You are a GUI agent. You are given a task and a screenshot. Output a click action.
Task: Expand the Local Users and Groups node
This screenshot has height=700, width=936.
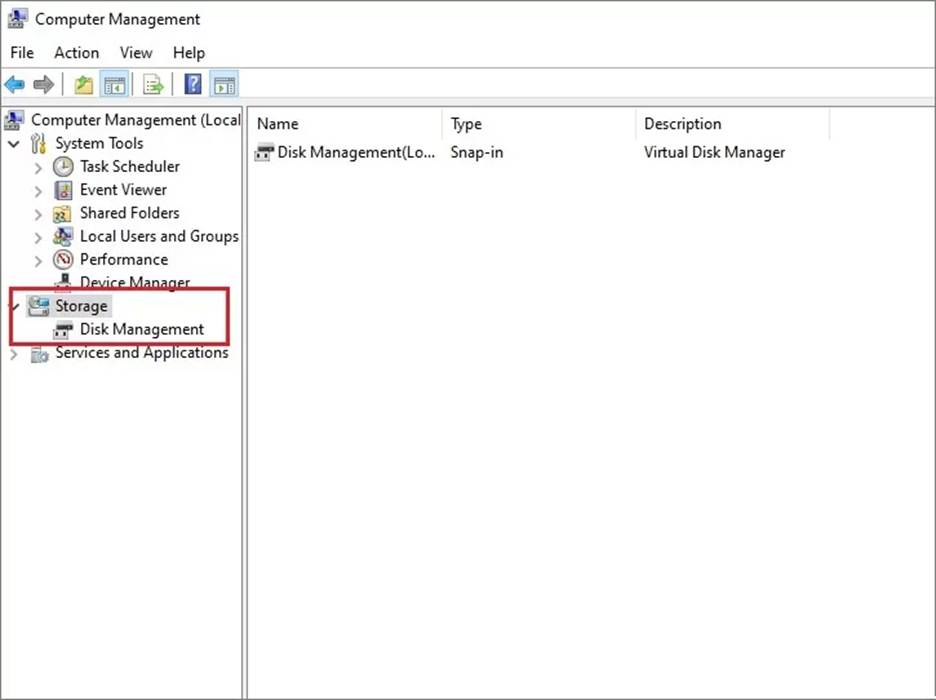38,237
